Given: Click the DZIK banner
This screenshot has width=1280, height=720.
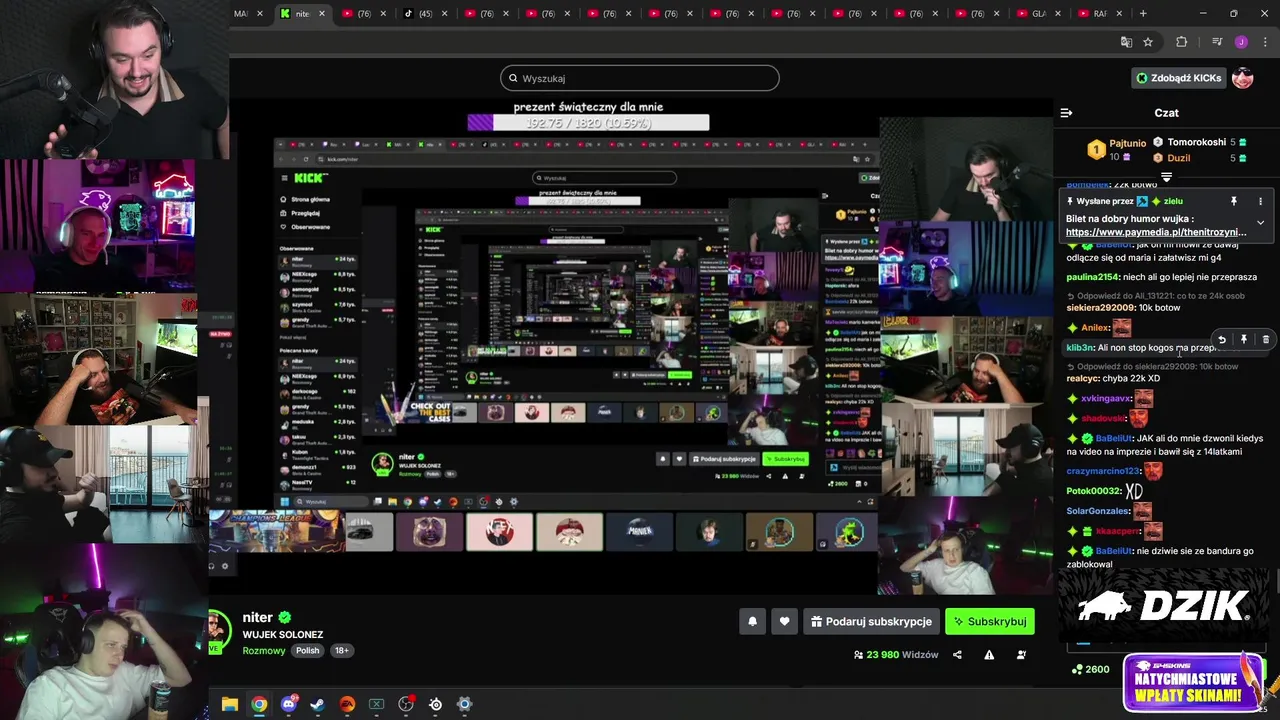Looking at the screenshot, I should coord(1166,605).
